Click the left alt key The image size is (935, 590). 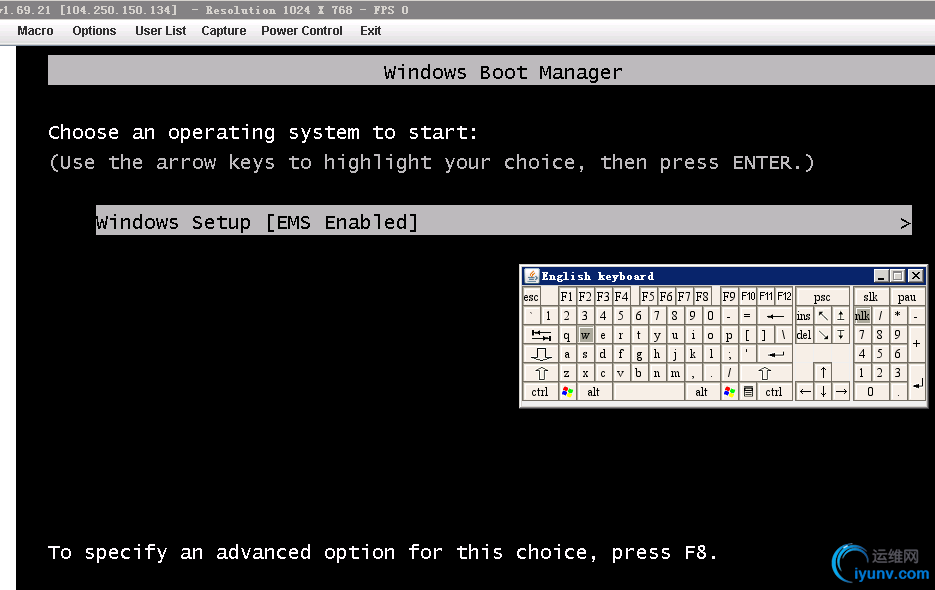pos(593,392)
